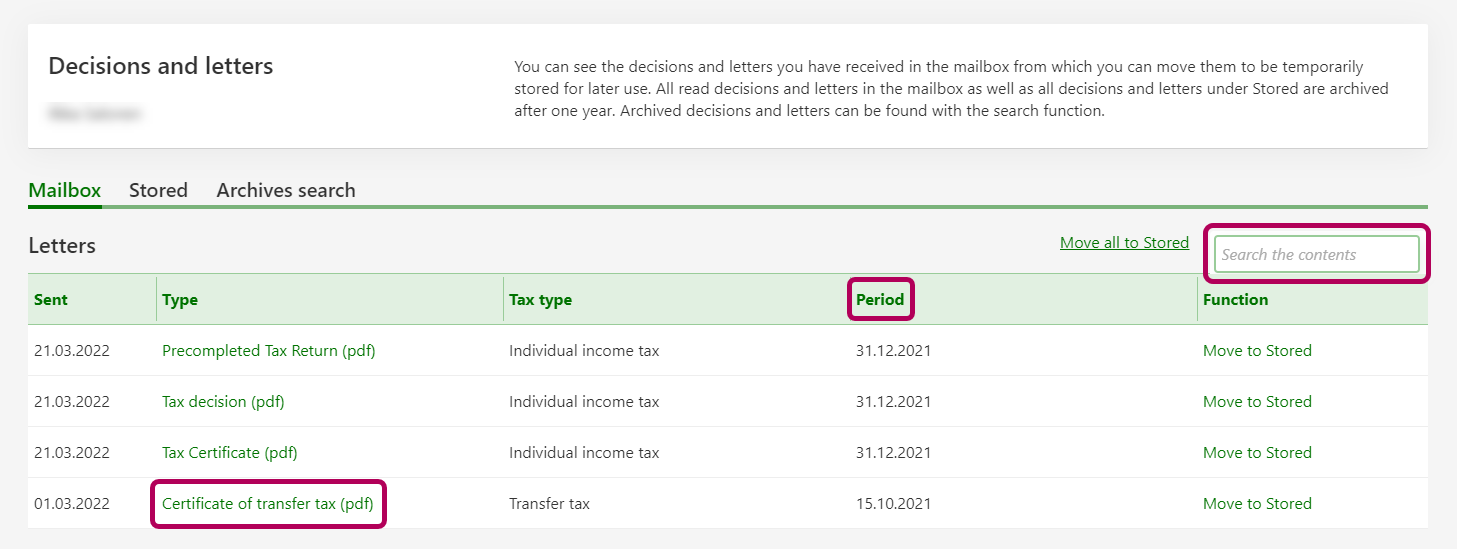Open Precompleted Tax Return pdf
The height and width of the screenshot is (549, 1457).
pyautogui.click(x=268, y=351)
